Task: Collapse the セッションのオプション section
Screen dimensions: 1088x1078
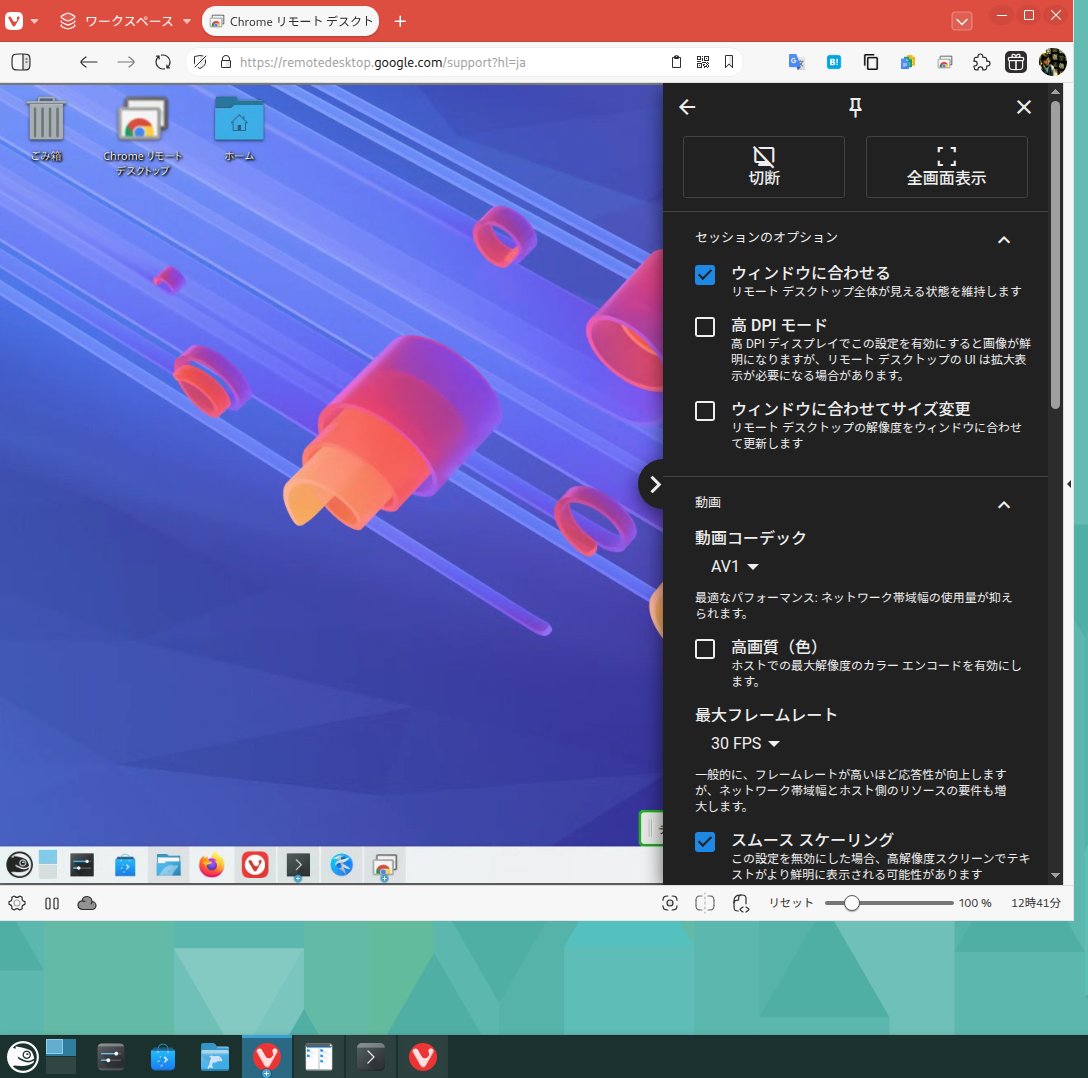Action: tap(1004, 240)
